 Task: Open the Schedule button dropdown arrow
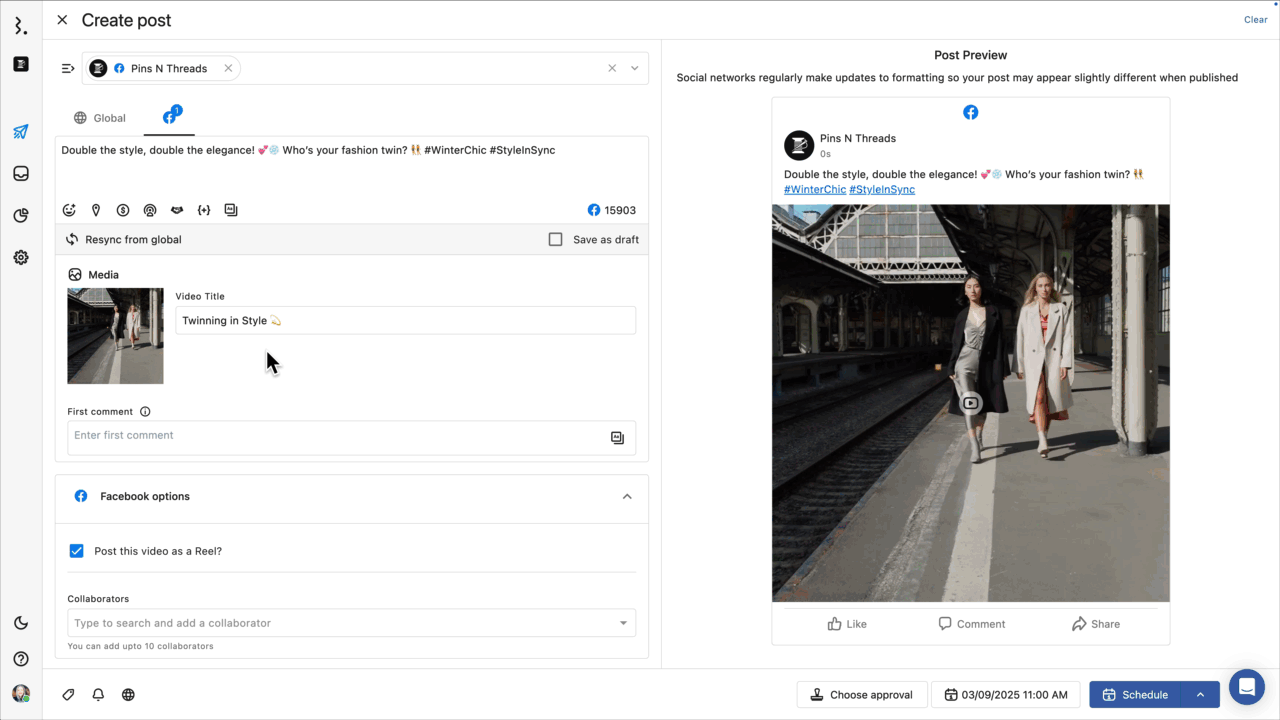1199,694
